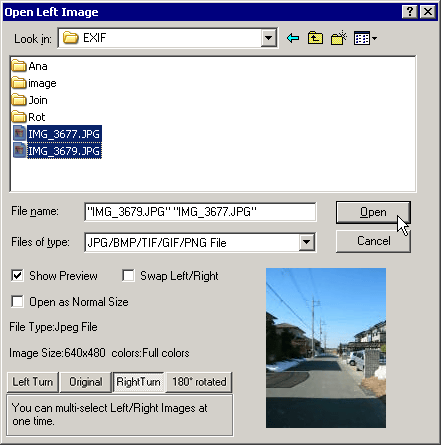Click the Open button
Image resolution: width=441 pixels, height=445 pixels.
[x=373, y=212]
